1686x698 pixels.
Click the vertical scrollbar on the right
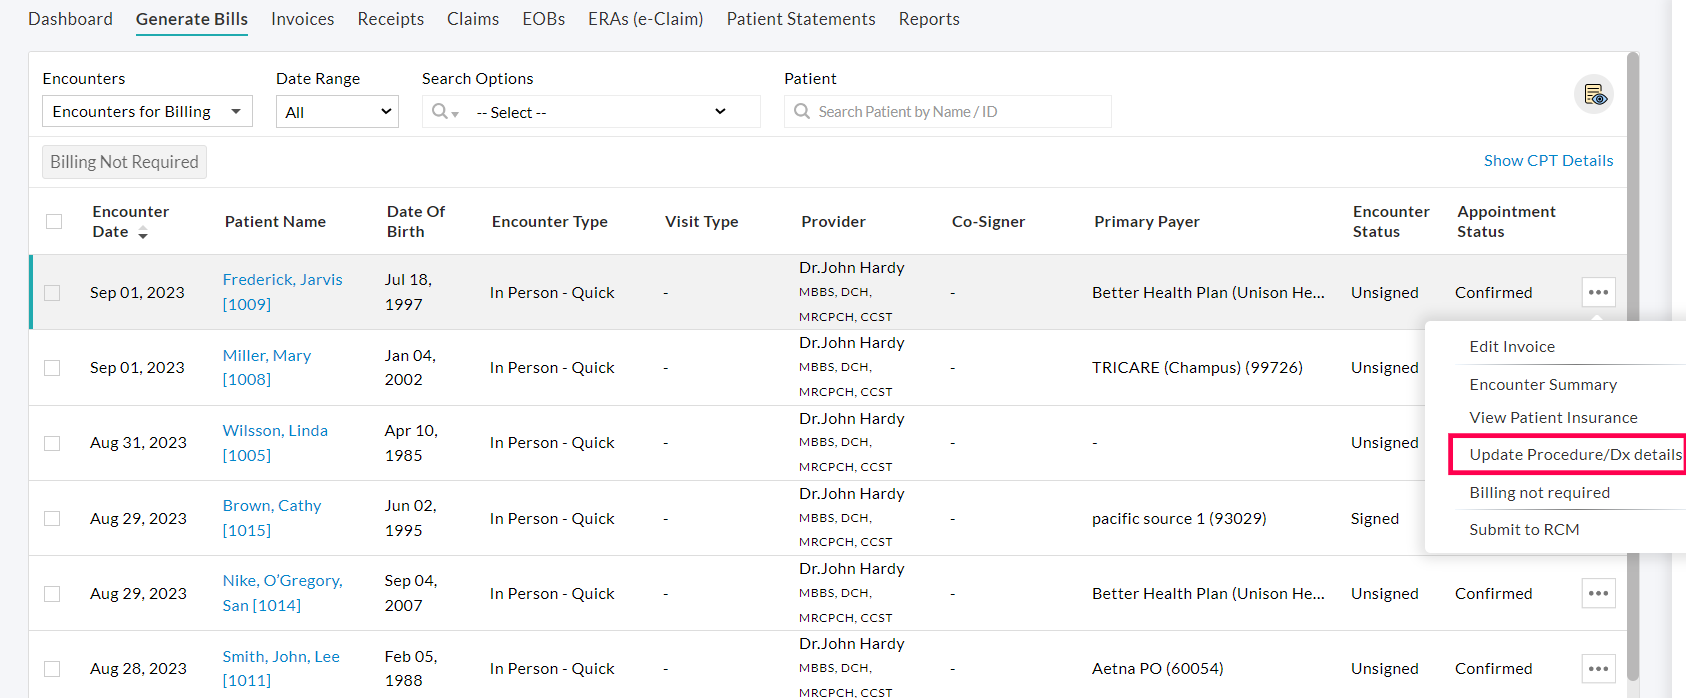[x=1633, y=360]
